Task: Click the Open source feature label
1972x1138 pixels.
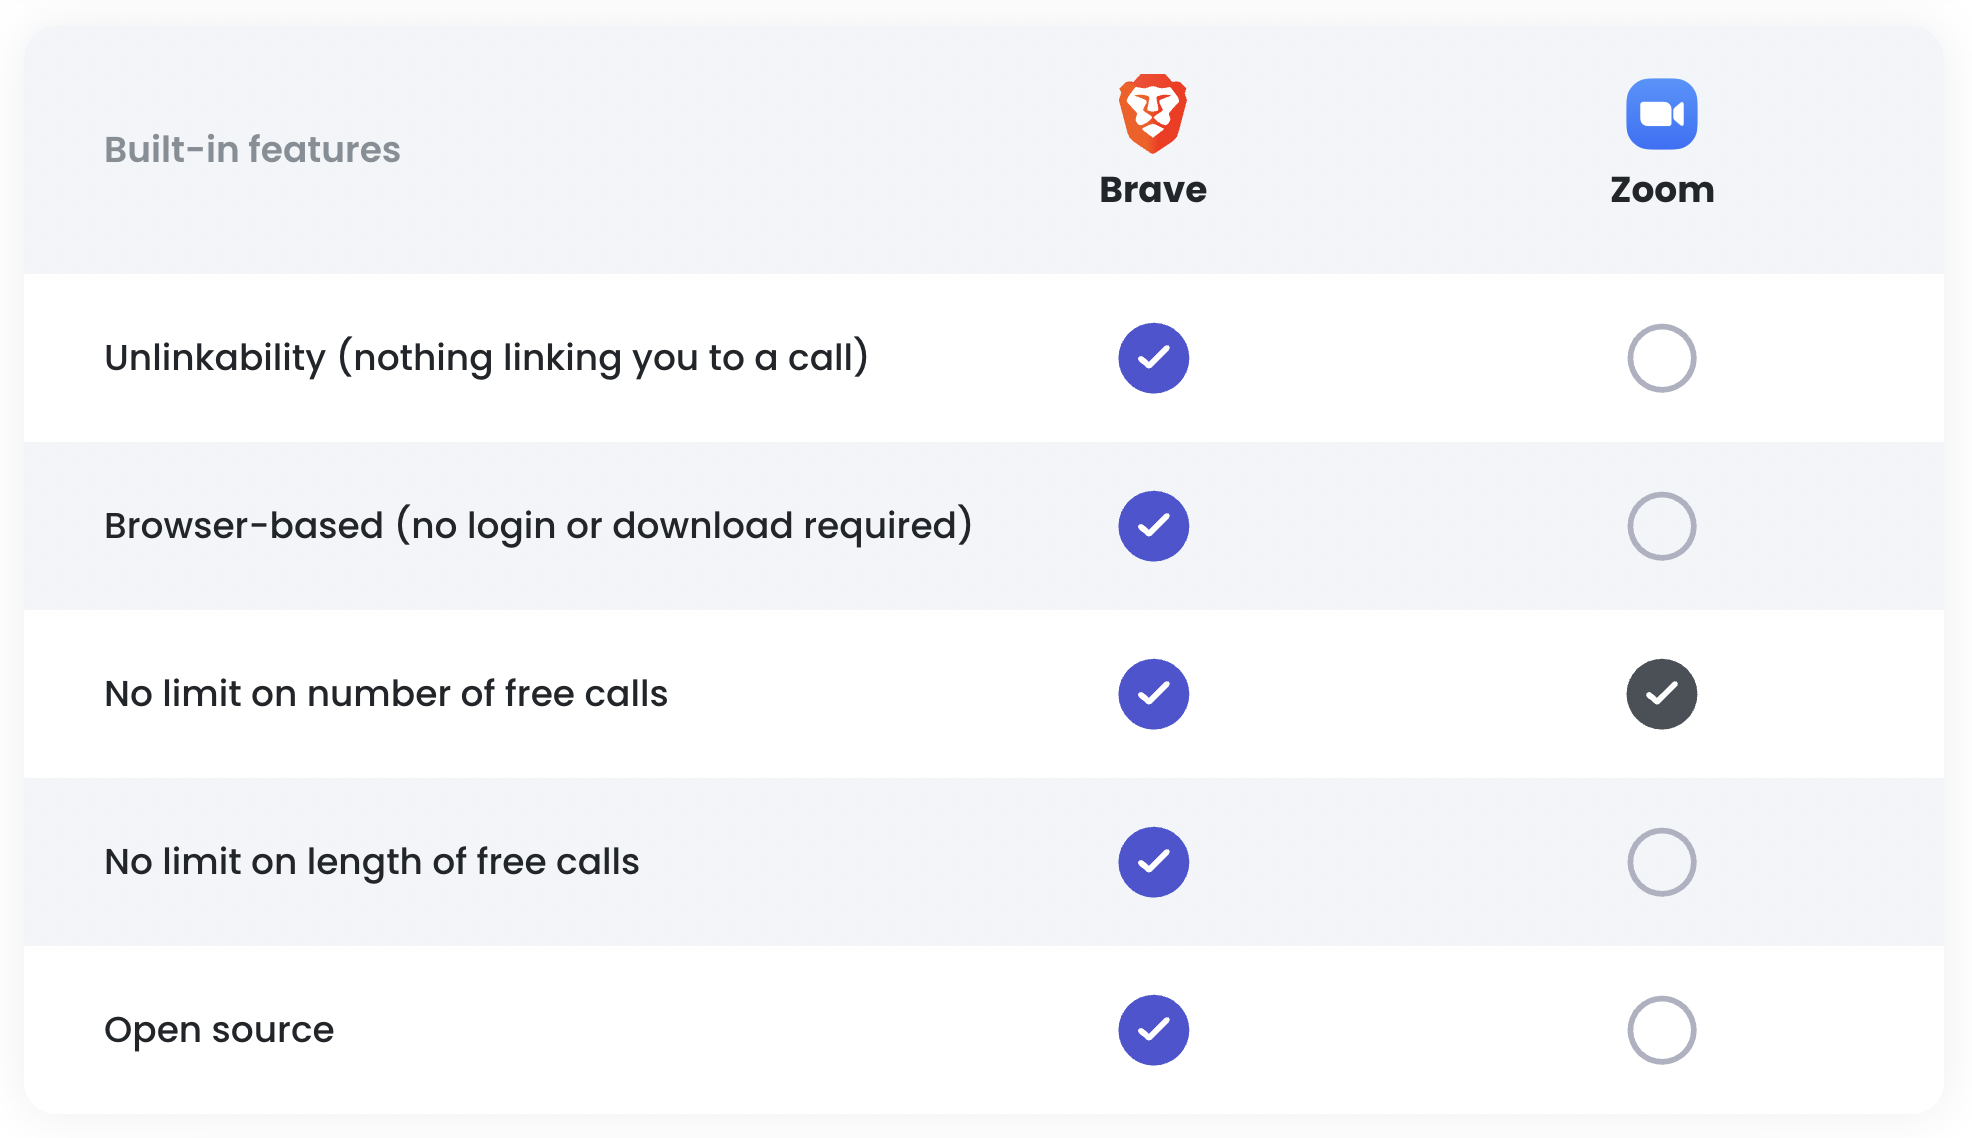Action: [219, 1030]
